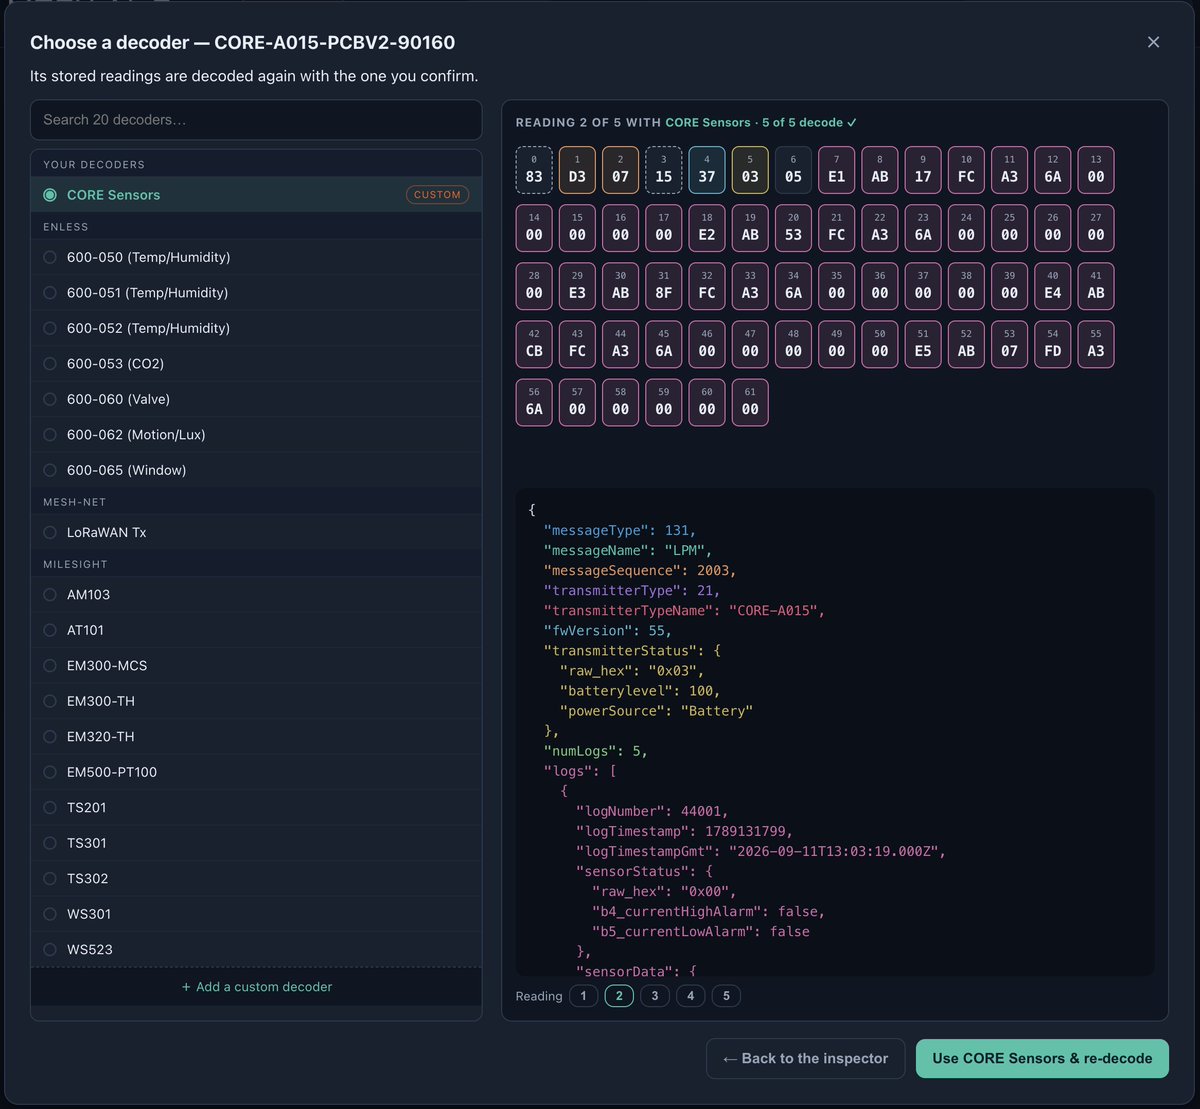Select the CORE Sensors radio button
The image size is (1200, 1109).
tap(50, 195)
